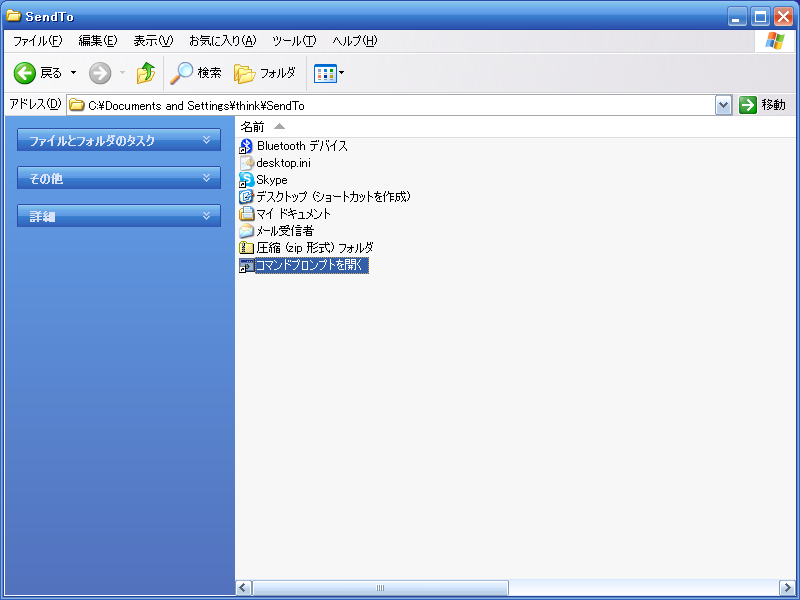Image resolution: width=800 pixels, height=600 pixels.
Task: Expand the address bar dropdown arrow
Action: point(723,106)
